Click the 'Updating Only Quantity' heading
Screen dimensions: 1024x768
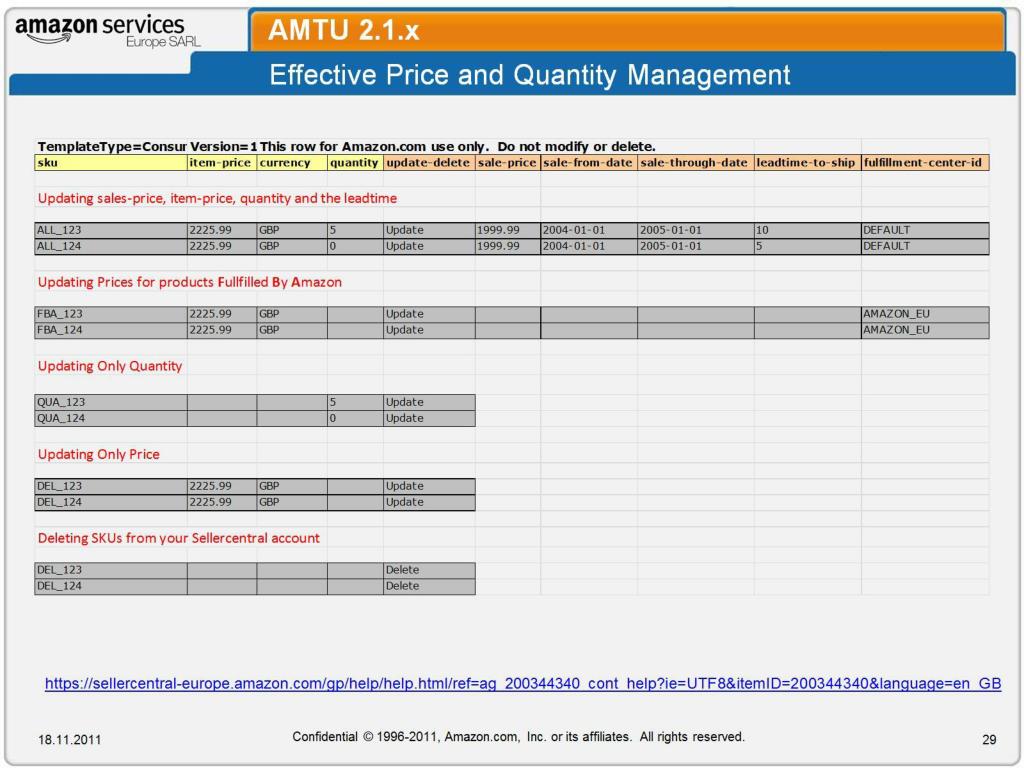pos(110,366)
